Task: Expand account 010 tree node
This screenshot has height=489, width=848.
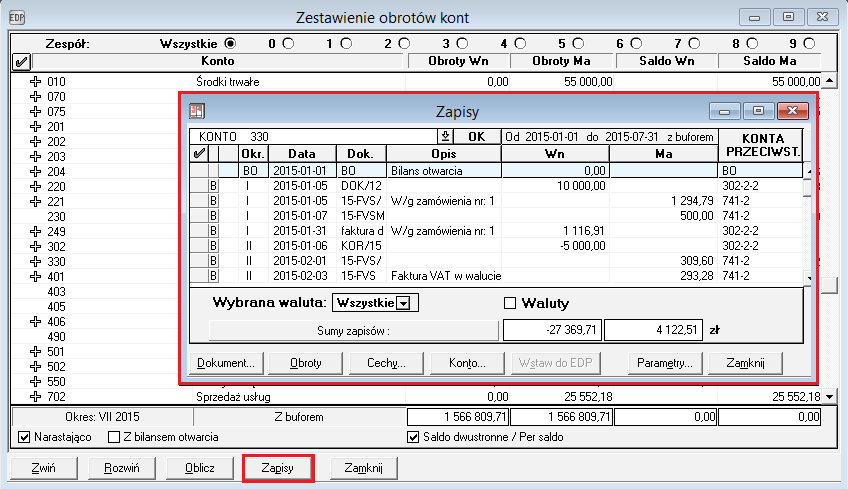Action: [36, 81]
